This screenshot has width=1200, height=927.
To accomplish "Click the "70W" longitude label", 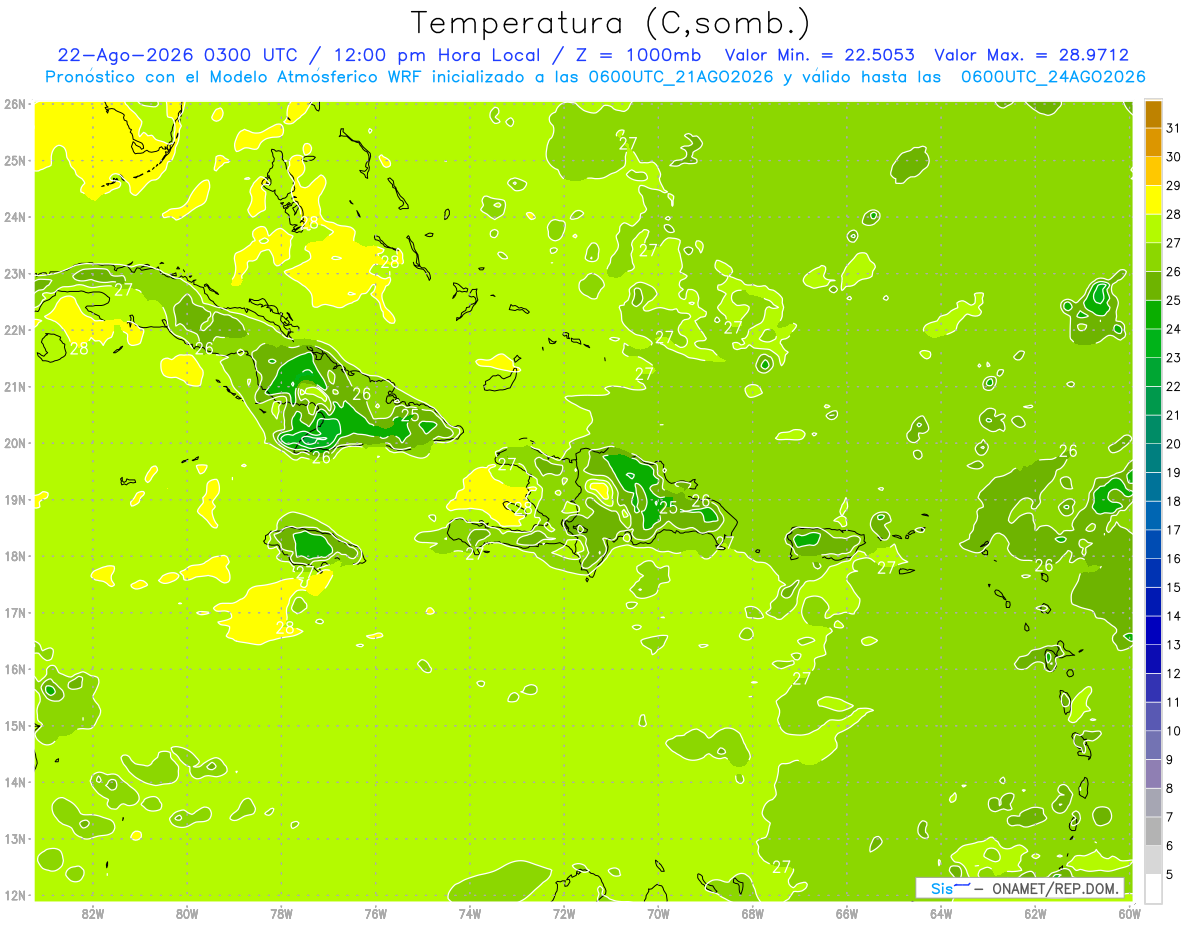I will click(658, 913).
